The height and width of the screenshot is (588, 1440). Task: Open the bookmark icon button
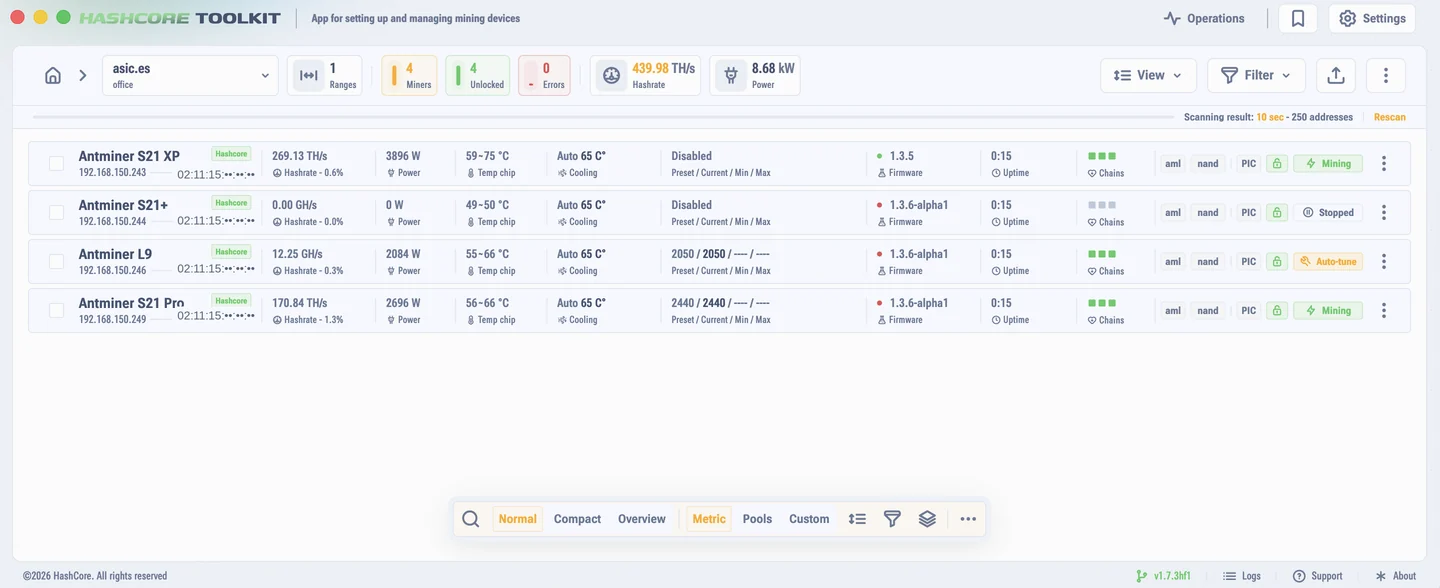click(1298, 18)
